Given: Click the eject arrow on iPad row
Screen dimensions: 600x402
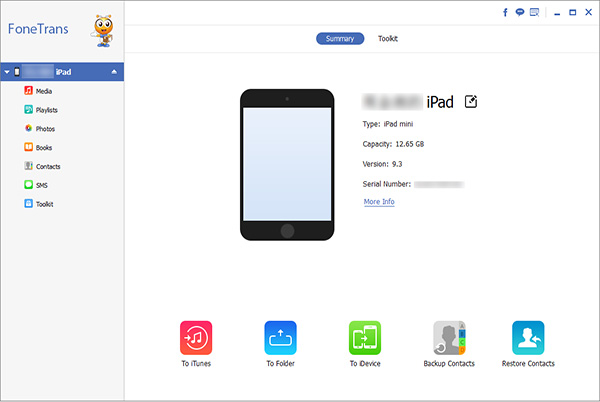Looking at the screenshot, I should 114,72.
